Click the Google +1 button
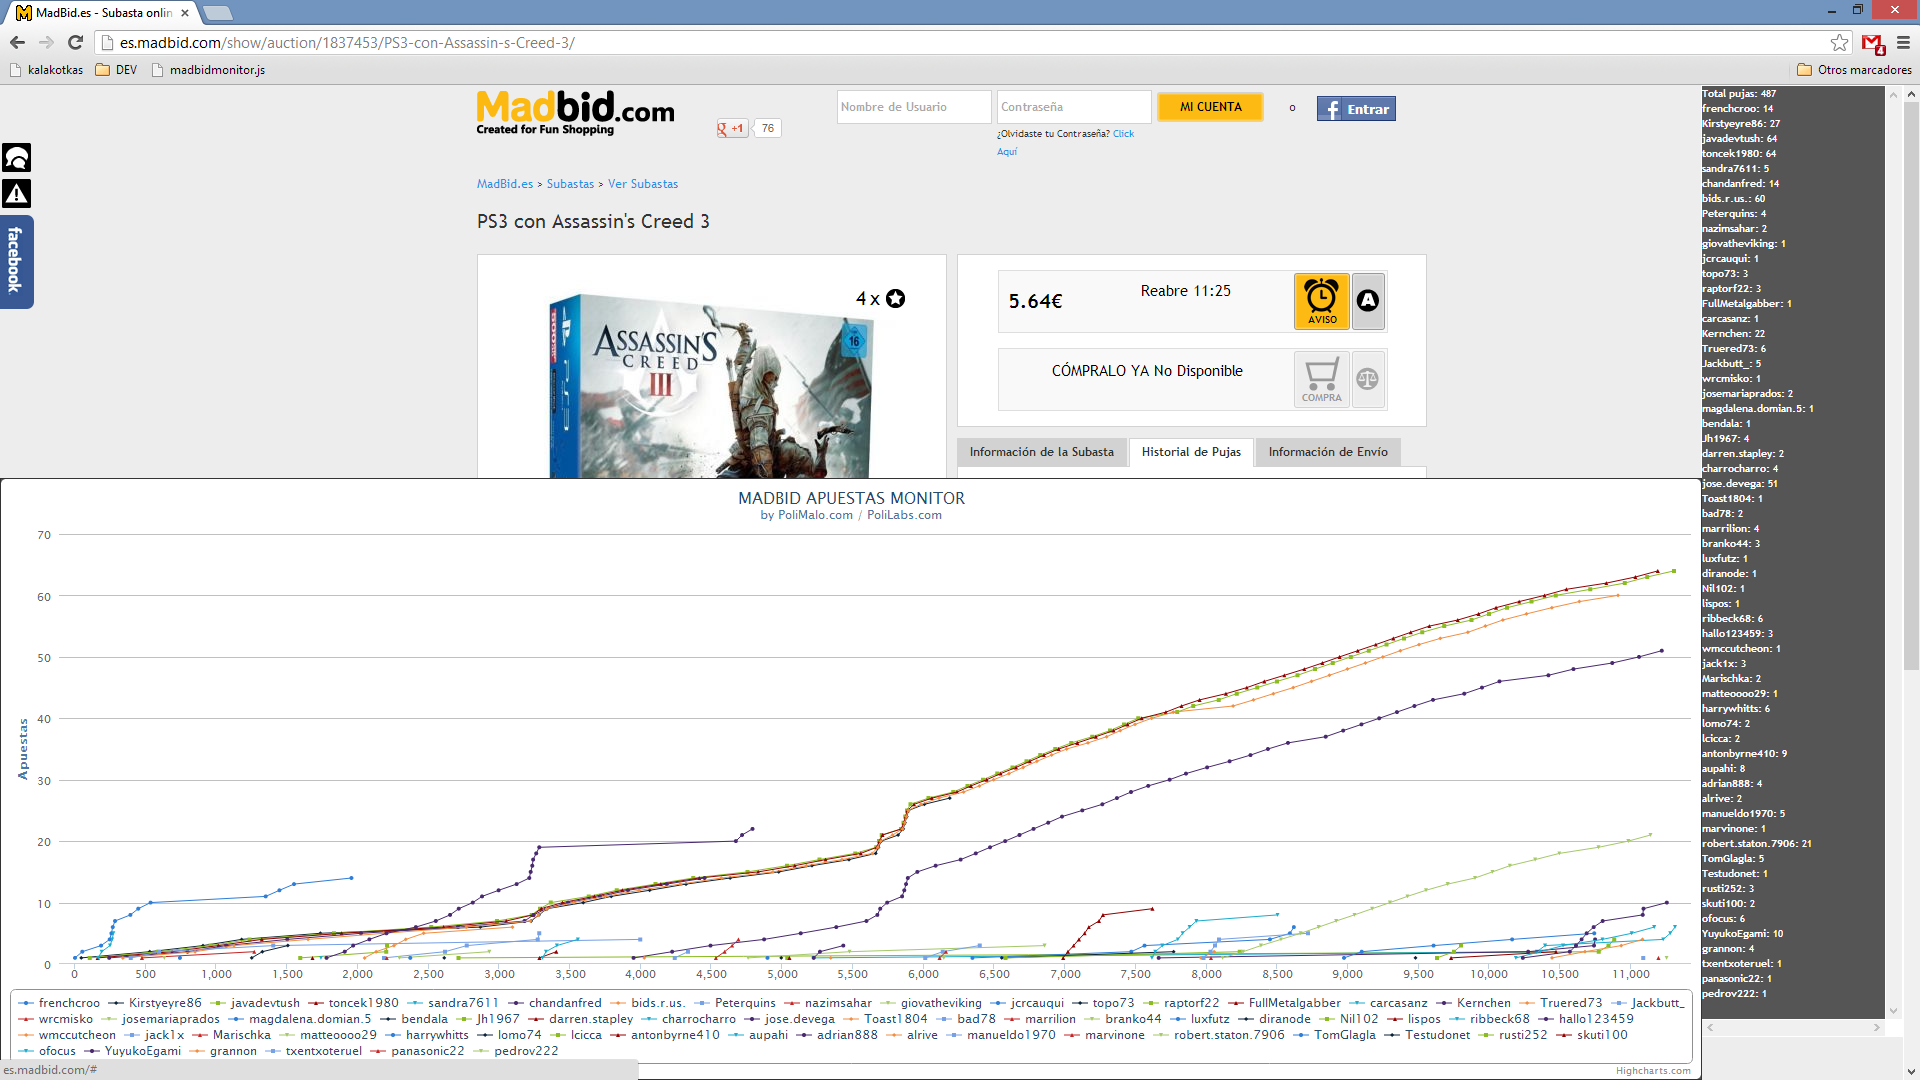Image resolution: width=1920 pixels, height=1080 pixels. pyautogui.click(x=732, y=128)
